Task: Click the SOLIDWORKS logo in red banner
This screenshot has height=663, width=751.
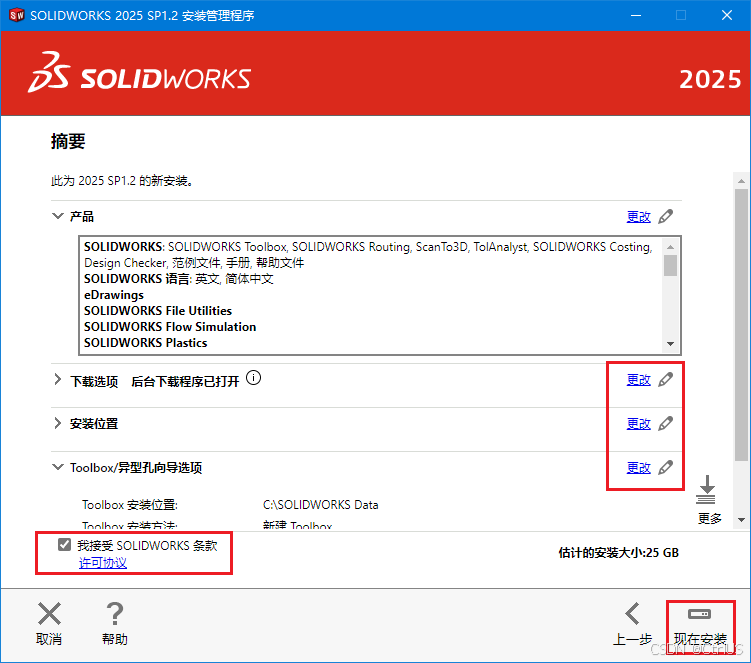Action: coord(139,73)
